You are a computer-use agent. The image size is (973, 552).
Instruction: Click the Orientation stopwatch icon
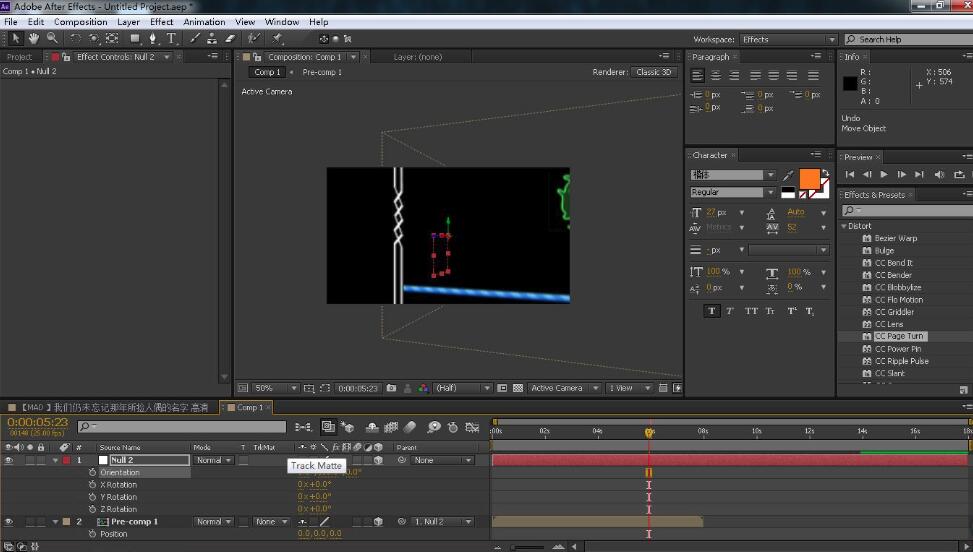(x=93, y=473)
